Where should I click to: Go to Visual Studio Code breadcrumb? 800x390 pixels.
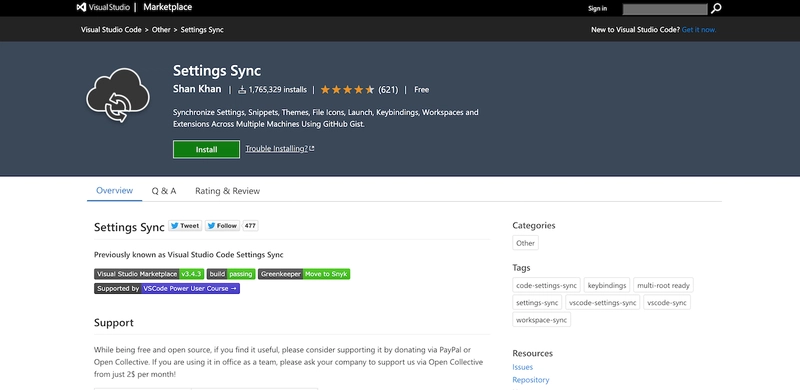pyautogui.click(x=111, y=30)
